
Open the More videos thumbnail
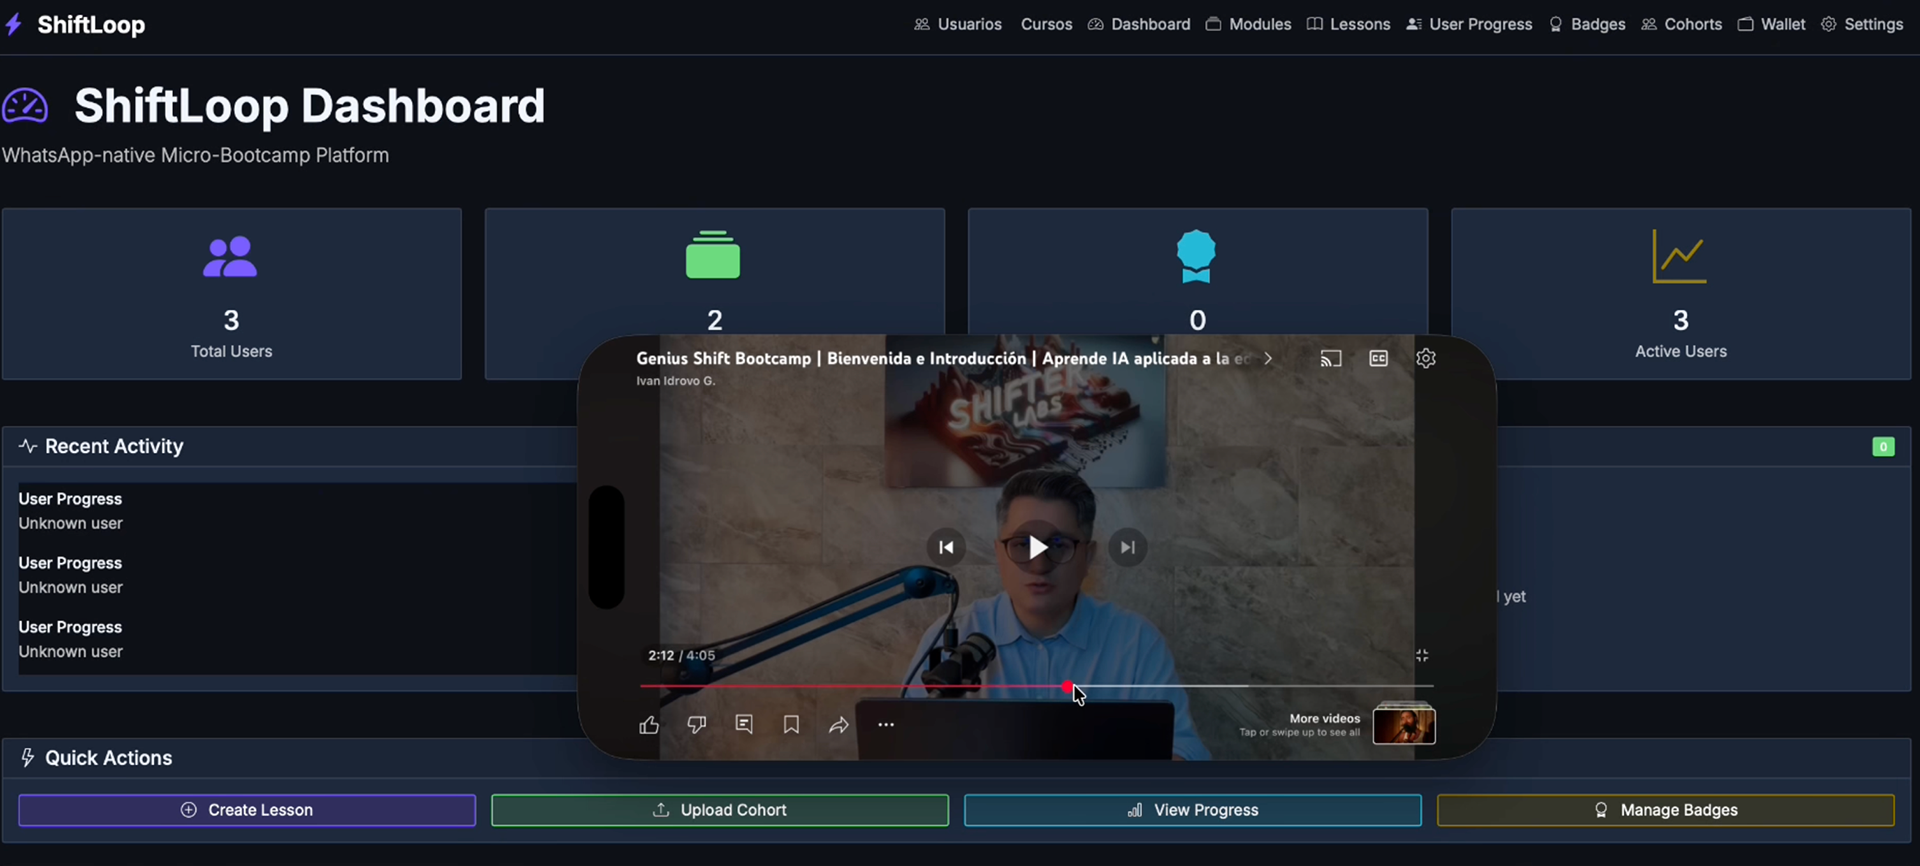tap(1404, 725)
